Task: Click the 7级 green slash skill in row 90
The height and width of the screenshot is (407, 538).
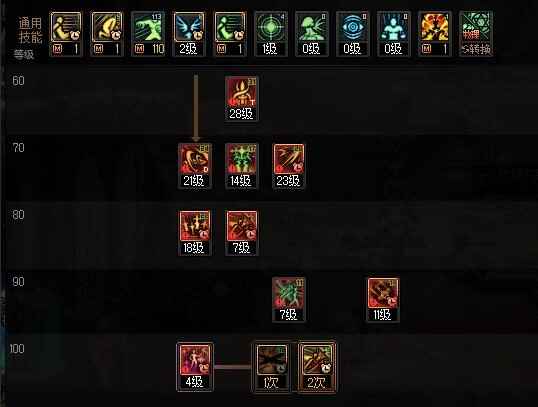Action: click(289, 300)
